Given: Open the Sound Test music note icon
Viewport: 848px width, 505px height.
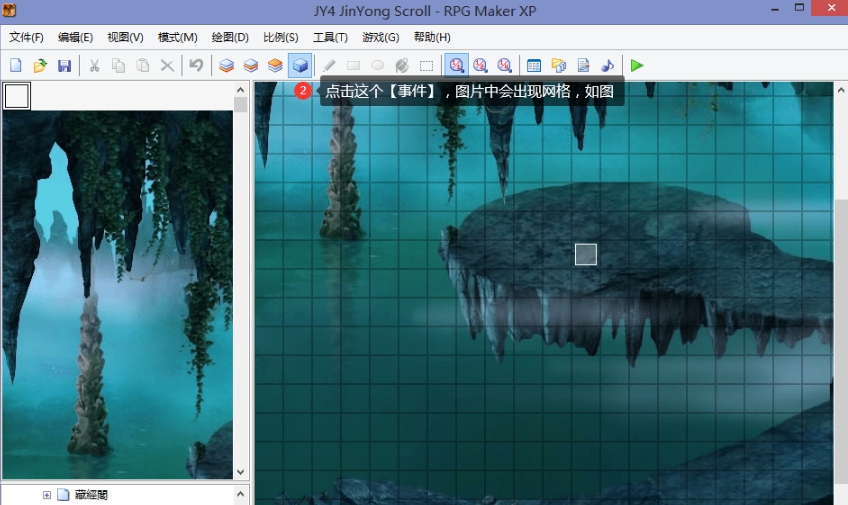Looking at the screenshot, I should (x=607, y=65).
